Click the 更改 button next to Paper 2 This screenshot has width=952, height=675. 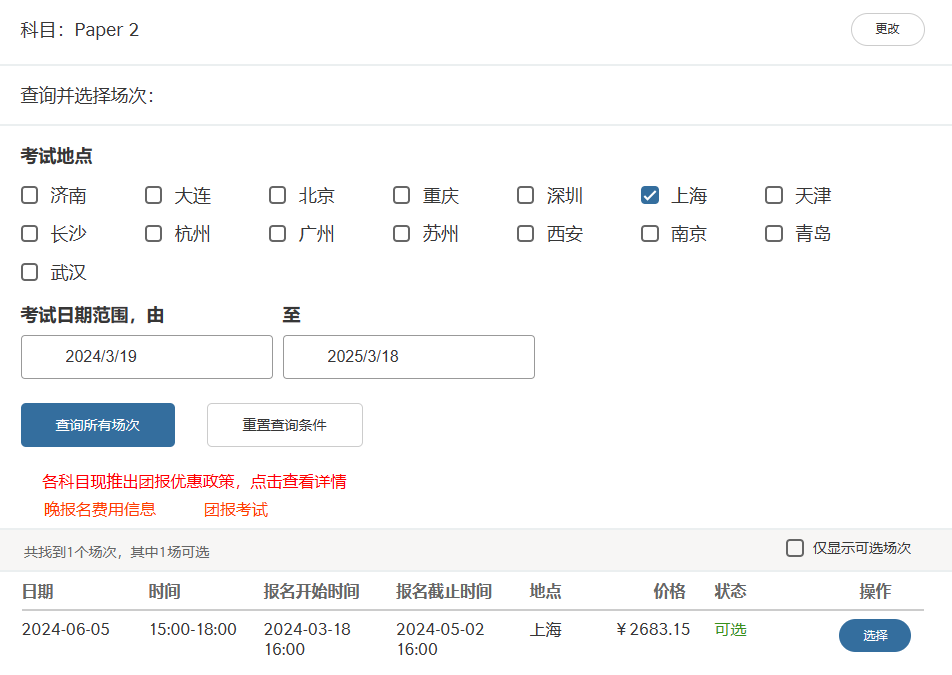click(x=887, y=29)
